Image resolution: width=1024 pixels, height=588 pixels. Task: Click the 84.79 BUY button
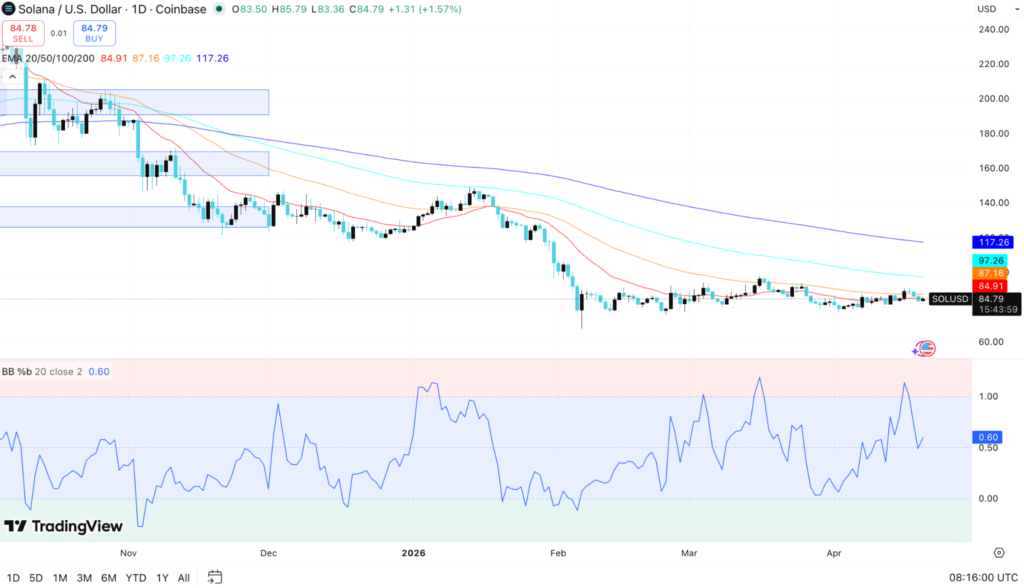coord(93,33)
